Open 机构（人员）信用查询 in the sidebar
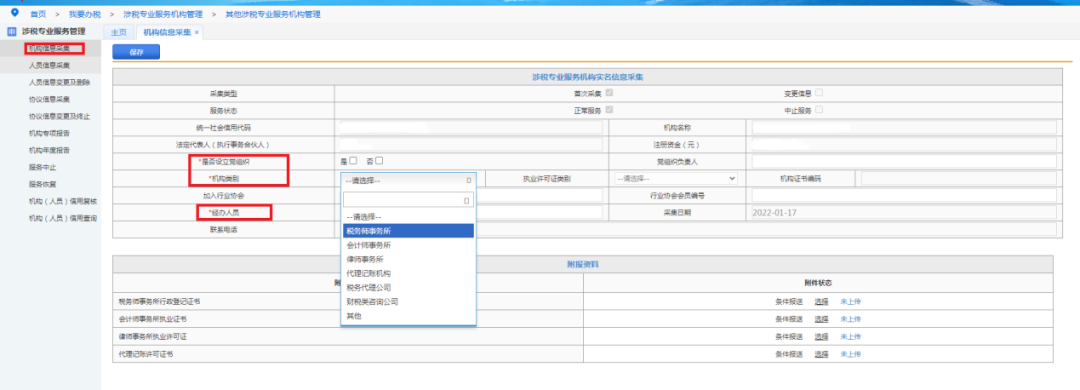Screen dimensions: 1080x390 (x=63, y=218)
